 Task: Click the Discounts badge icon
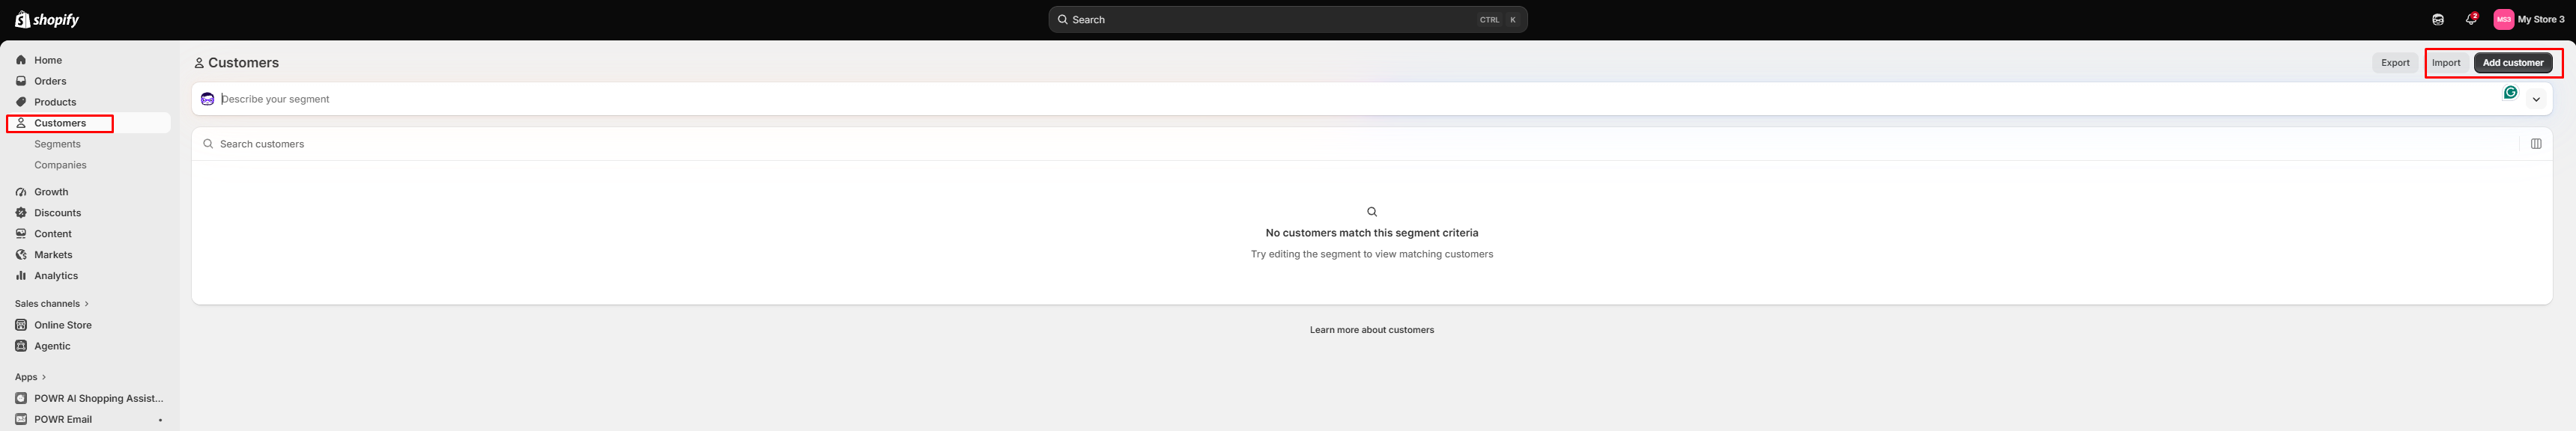click(21, 213)
